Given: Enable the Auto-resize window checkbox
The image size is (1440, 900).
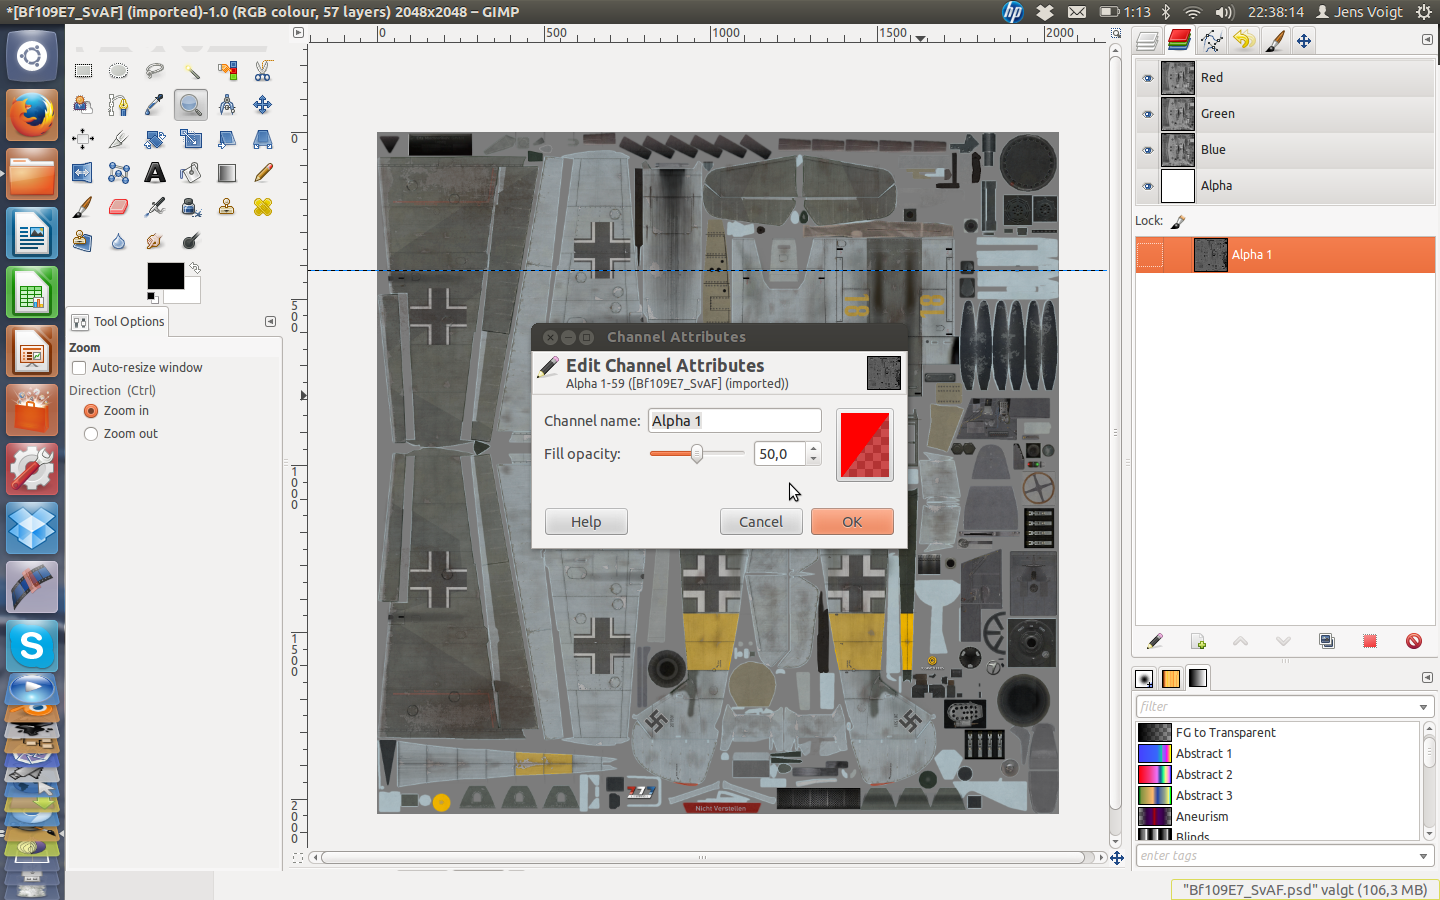Looking at the screenshot, I should 79,368.
